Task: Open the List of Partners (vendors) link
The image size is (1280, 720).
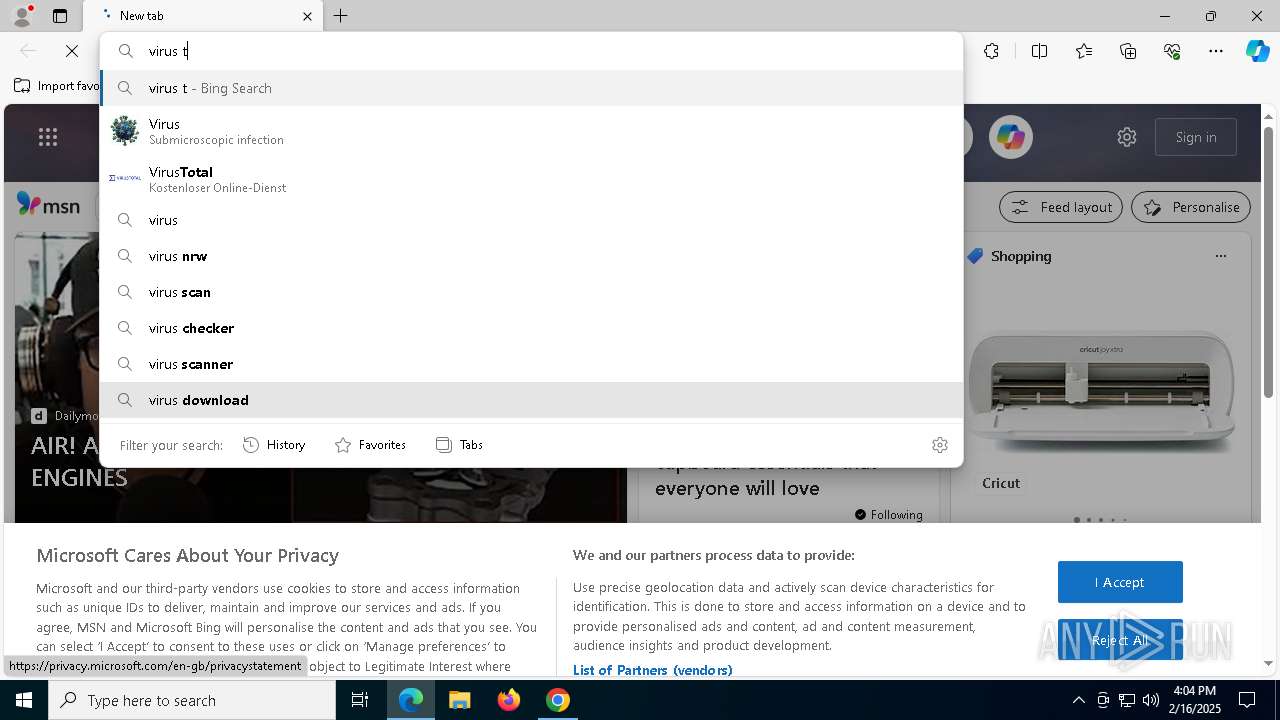Action: pyautogui.click(x=652, y=670)
